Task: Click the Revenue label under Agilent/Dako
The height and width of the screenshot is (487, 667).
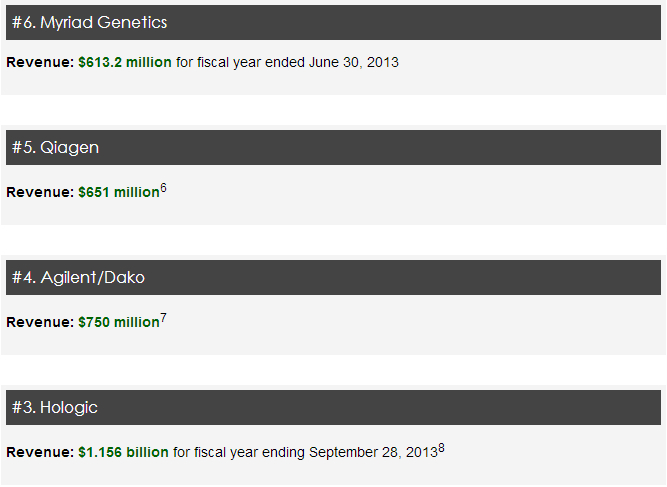Action: (40, 322)
